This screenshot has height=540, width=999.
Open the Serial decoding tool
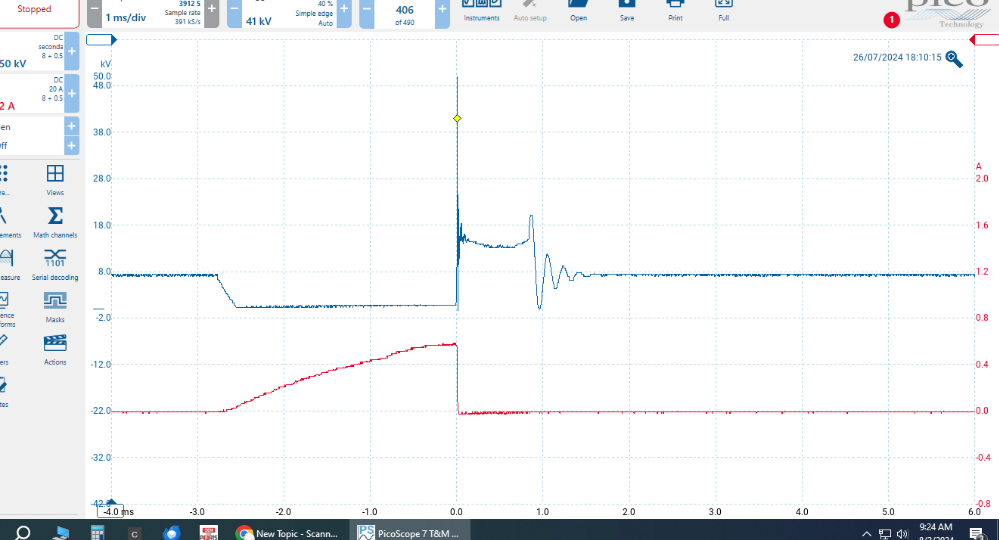55,263
